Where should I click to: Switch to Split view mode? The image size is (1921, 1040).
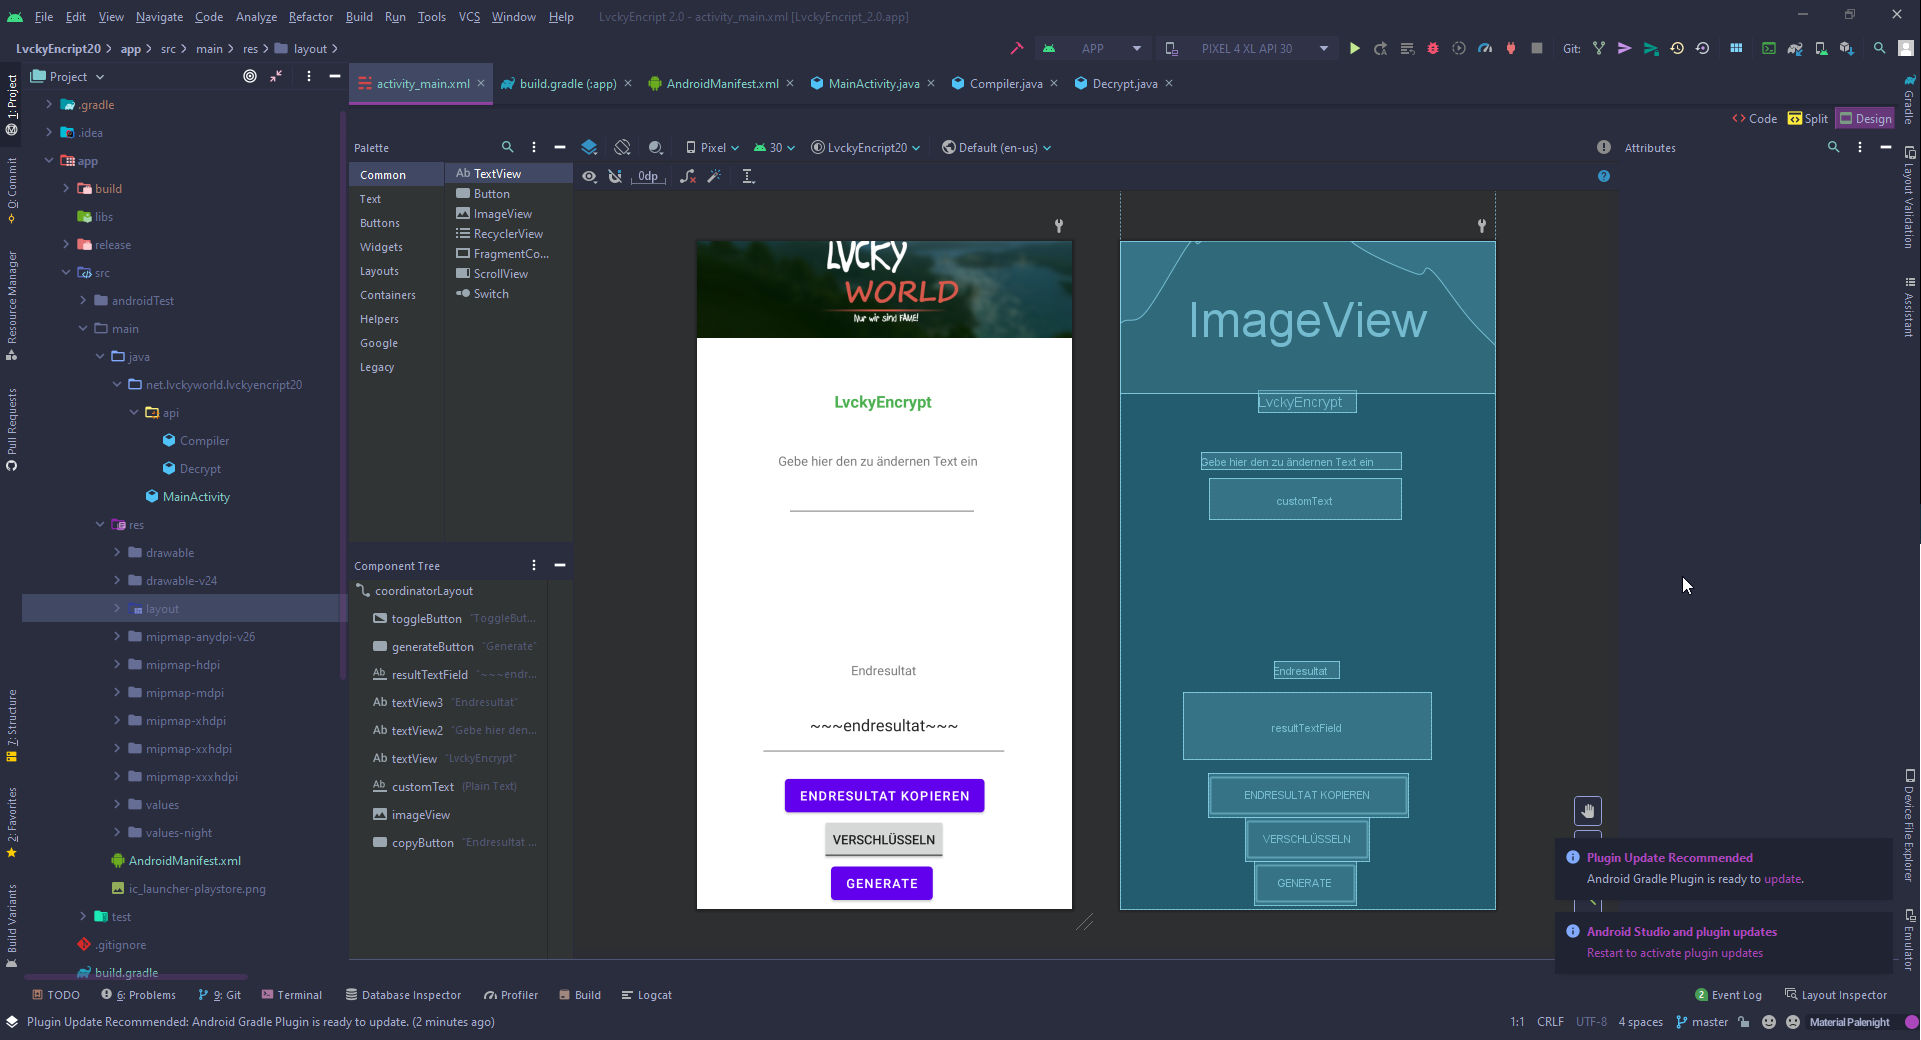(1808, 118)
